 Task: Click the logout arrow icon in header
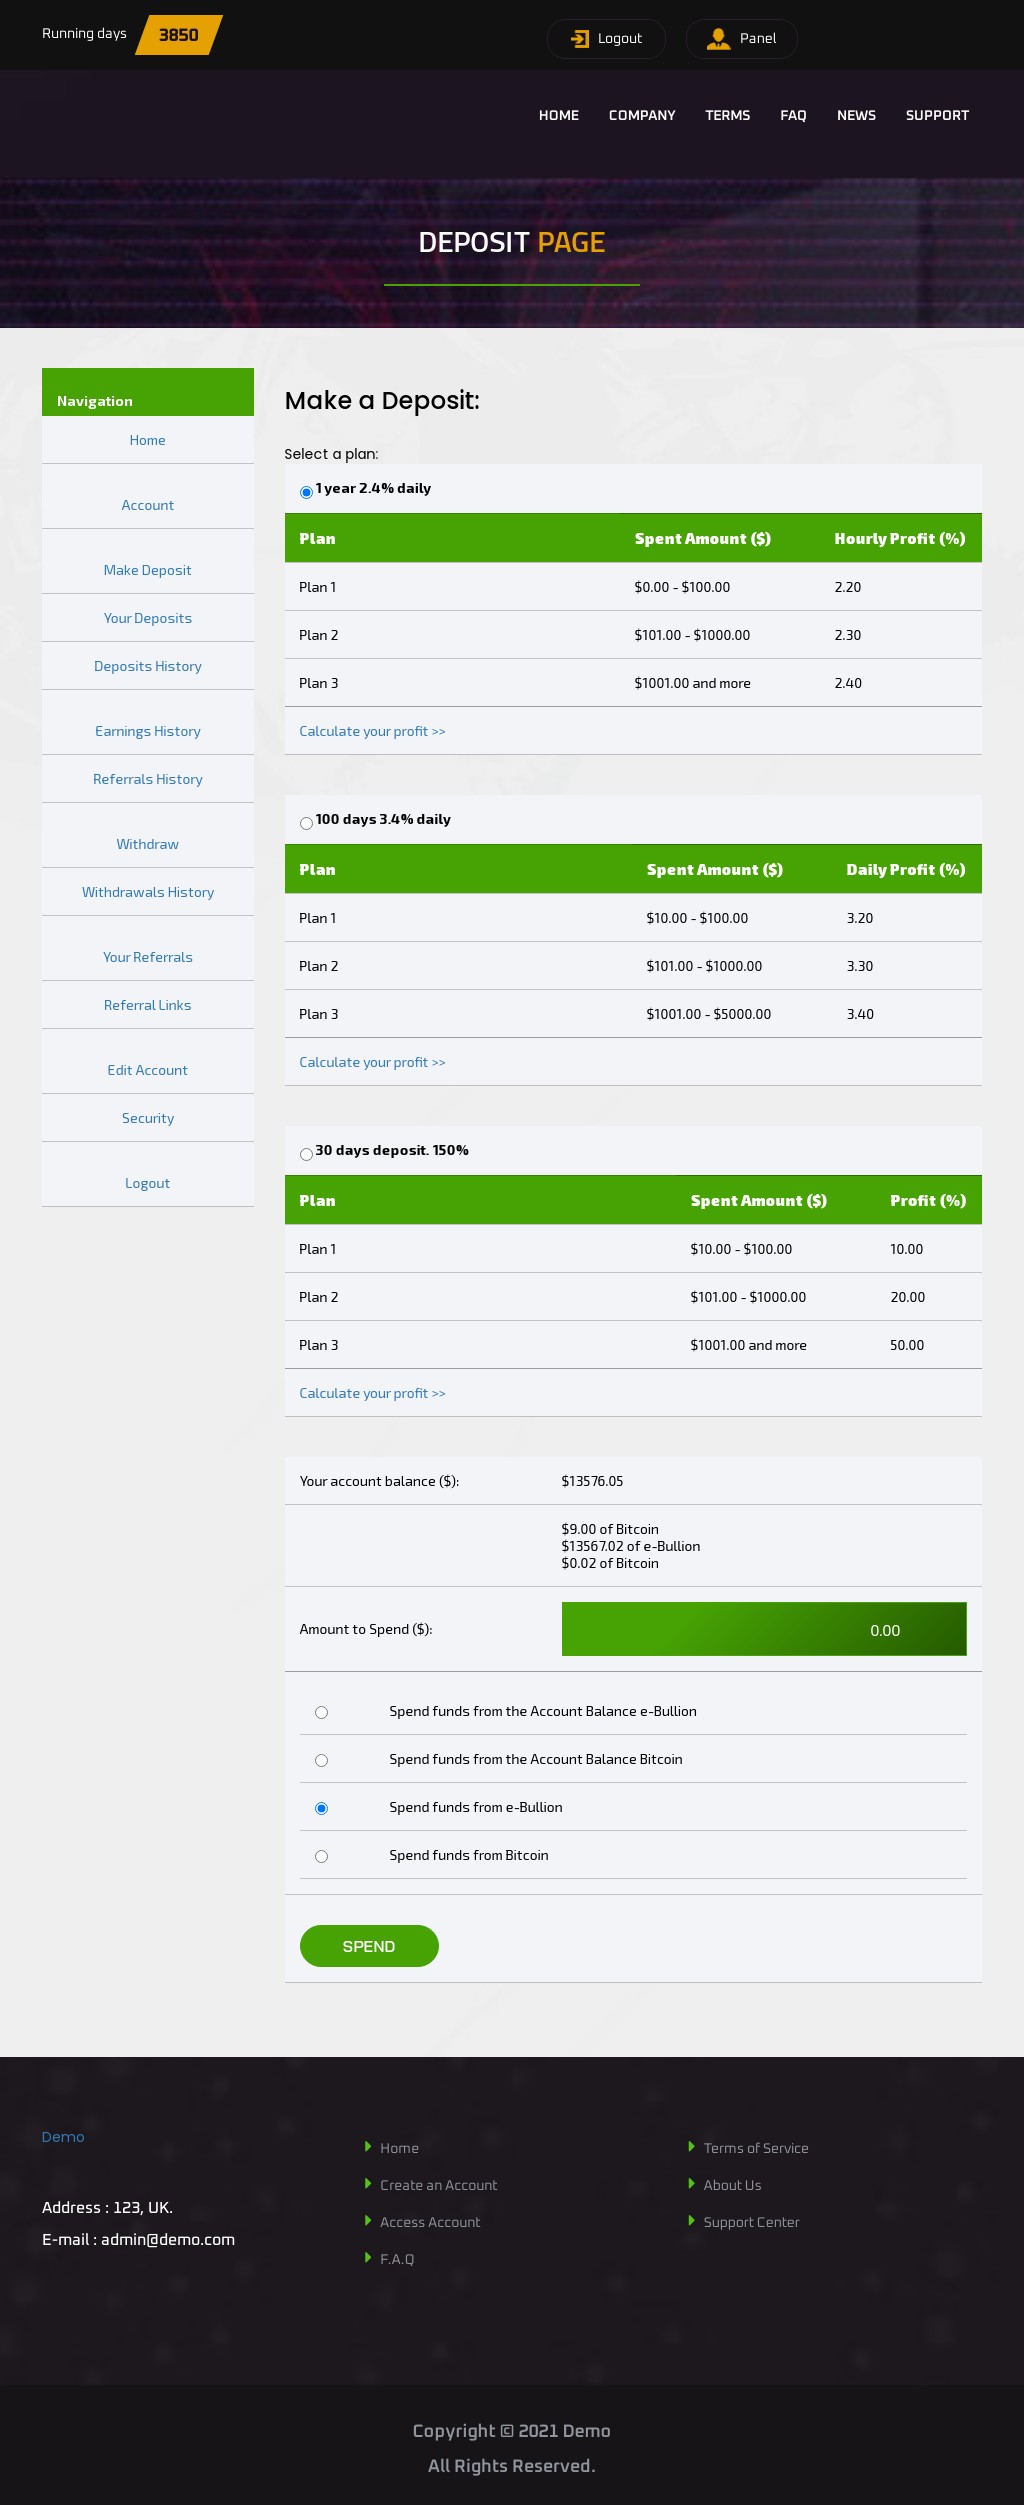(x=580, y=39)
